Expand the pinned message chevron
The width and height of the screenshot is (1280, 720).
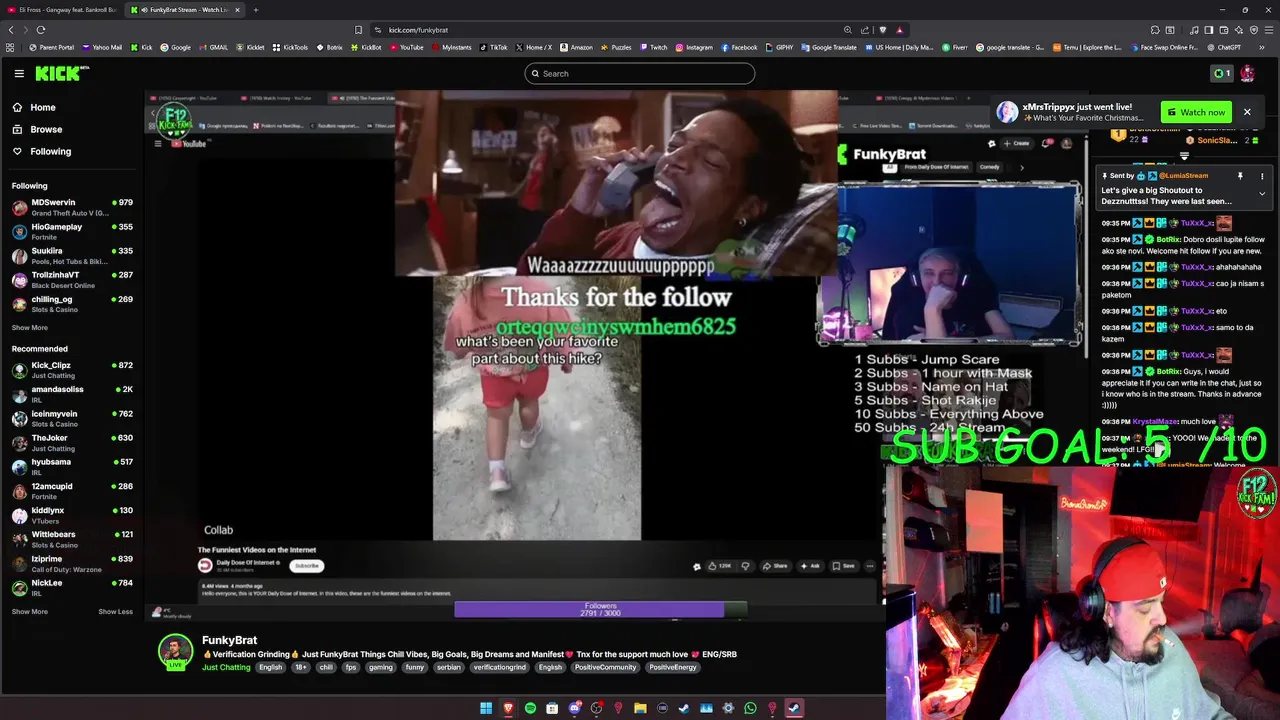pos(1262,194)
